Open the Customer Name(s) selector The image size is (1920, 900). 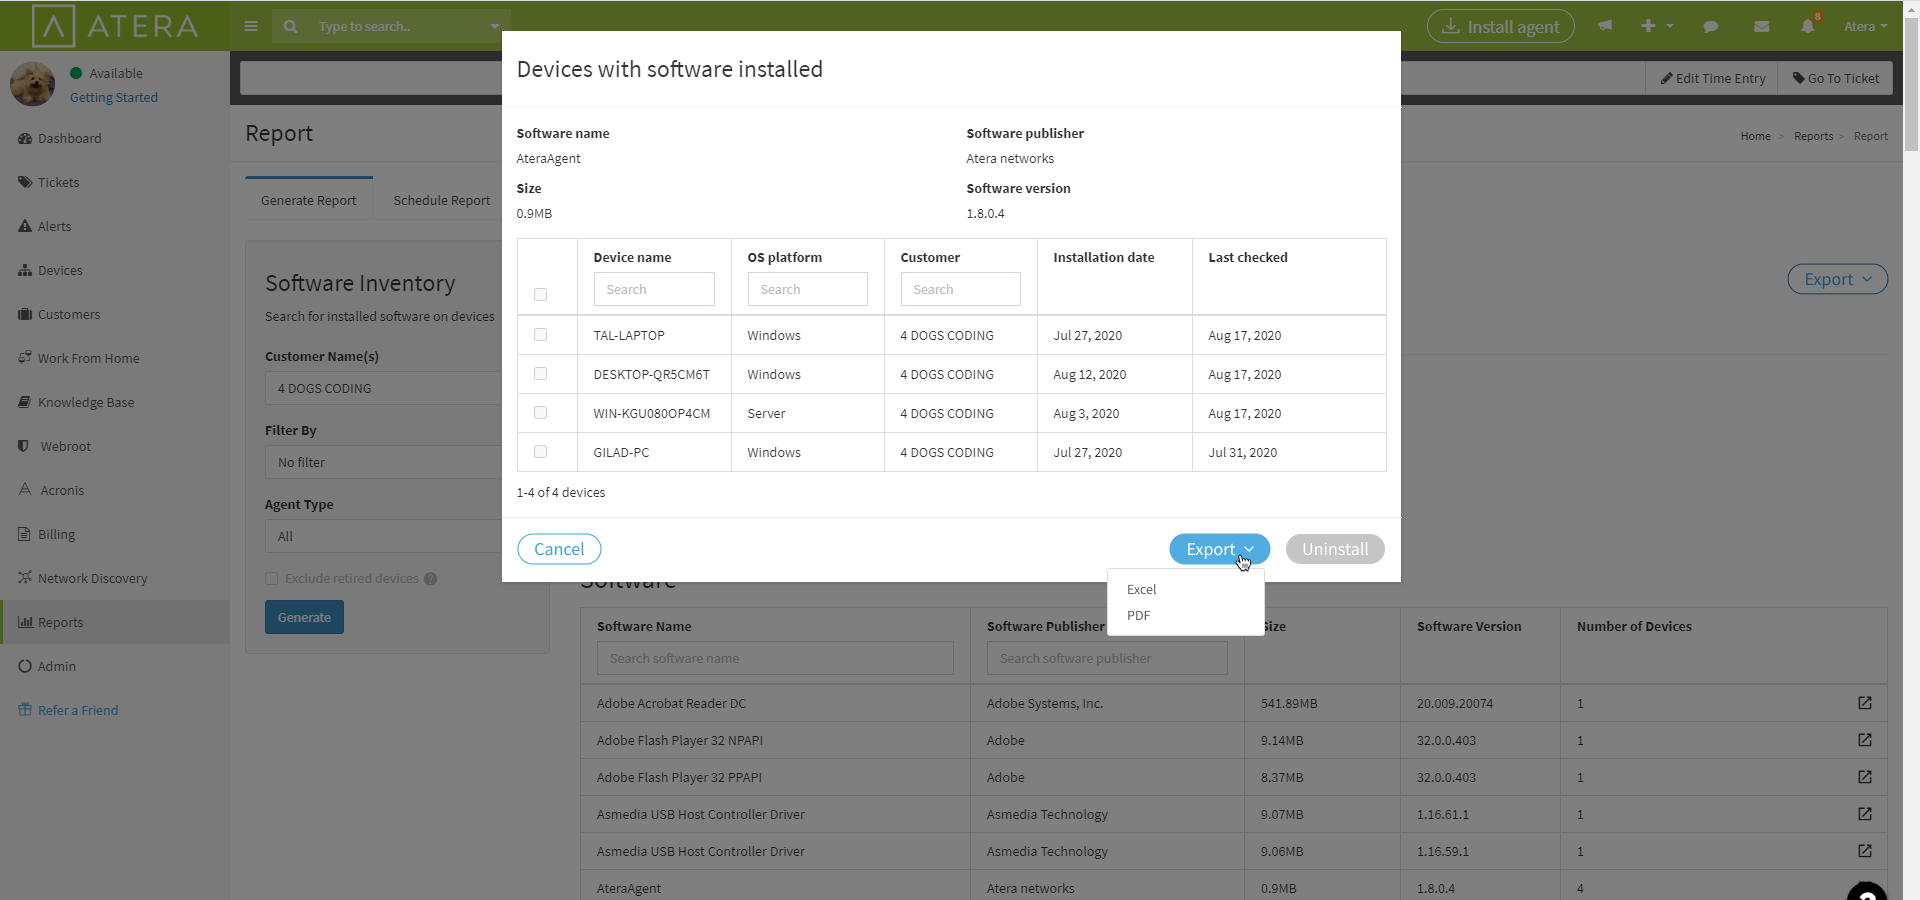click(384, 388)
